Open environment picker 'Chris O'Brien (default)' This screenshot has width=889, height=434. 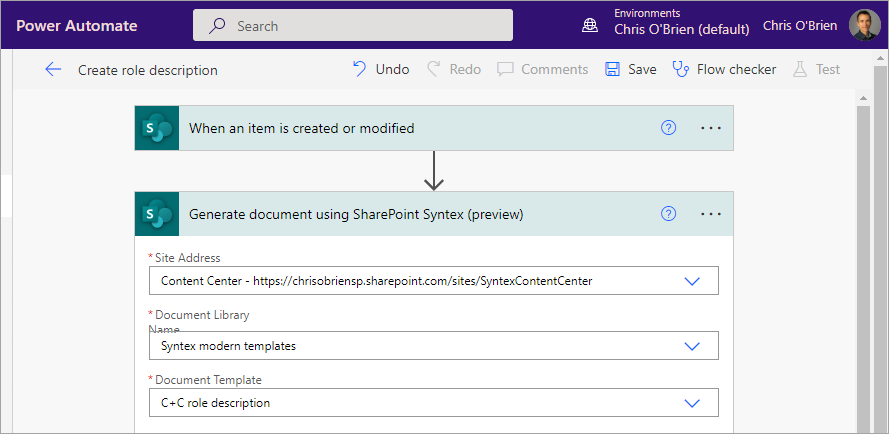click(681, 28)
